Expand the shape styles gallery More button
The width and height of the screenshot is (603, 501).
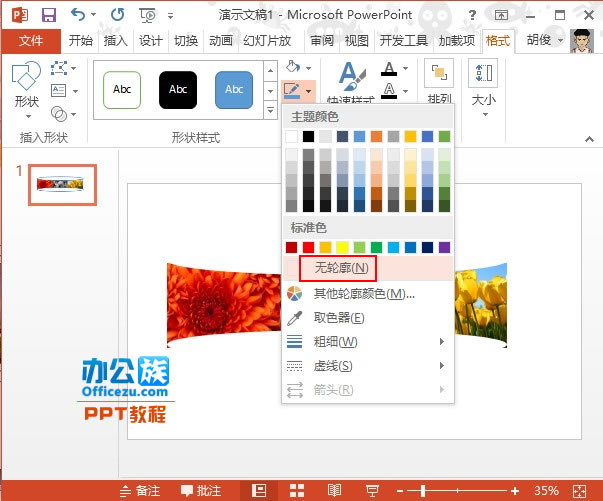270,110
